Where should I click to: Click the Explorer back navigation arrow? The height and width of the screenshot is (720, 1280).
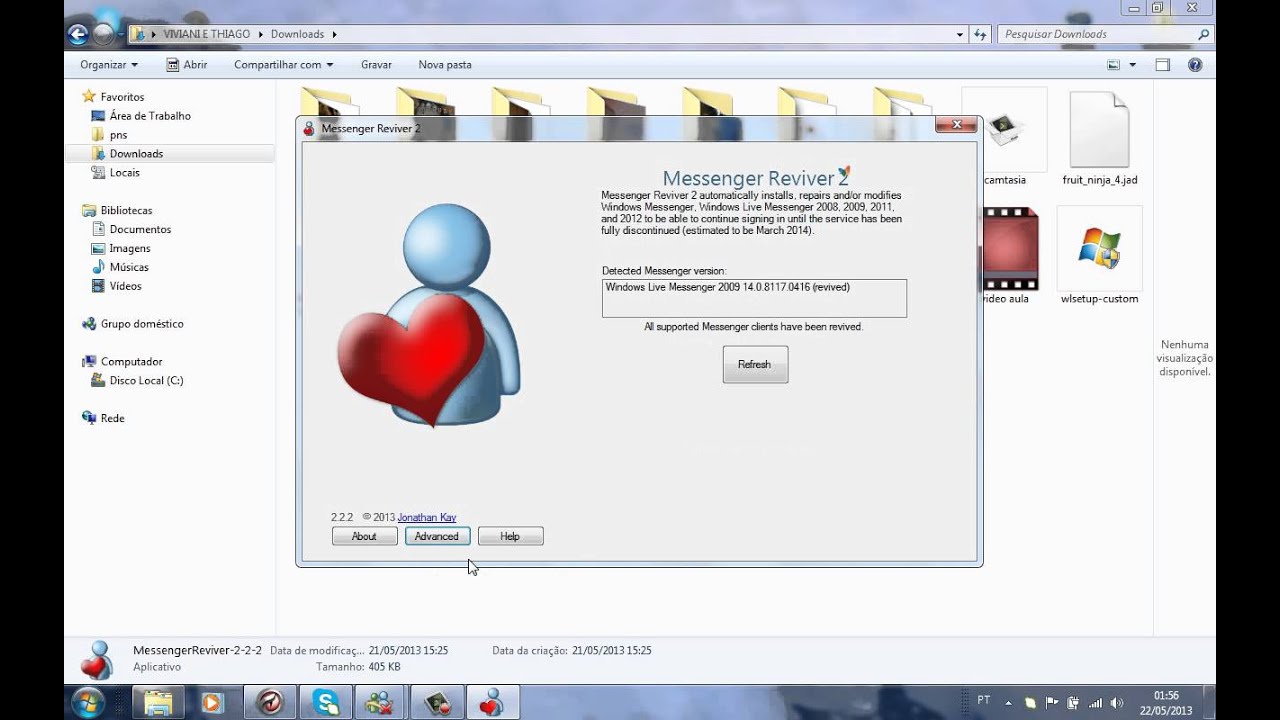[79, 35]
